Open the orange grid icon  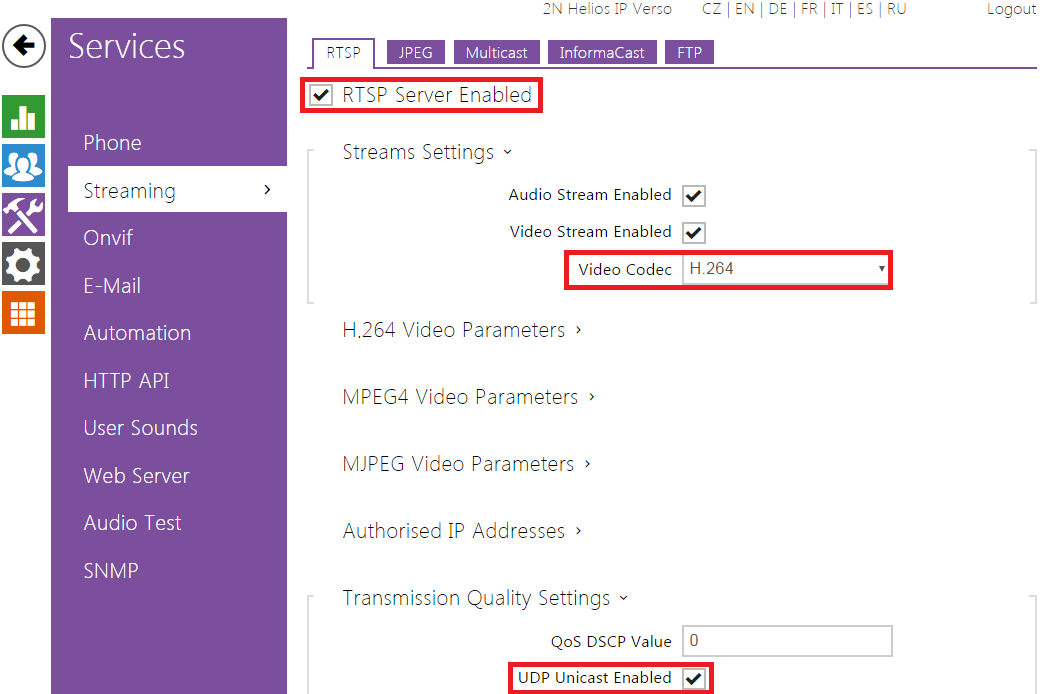pyautogui.click(x=23, y=312)
